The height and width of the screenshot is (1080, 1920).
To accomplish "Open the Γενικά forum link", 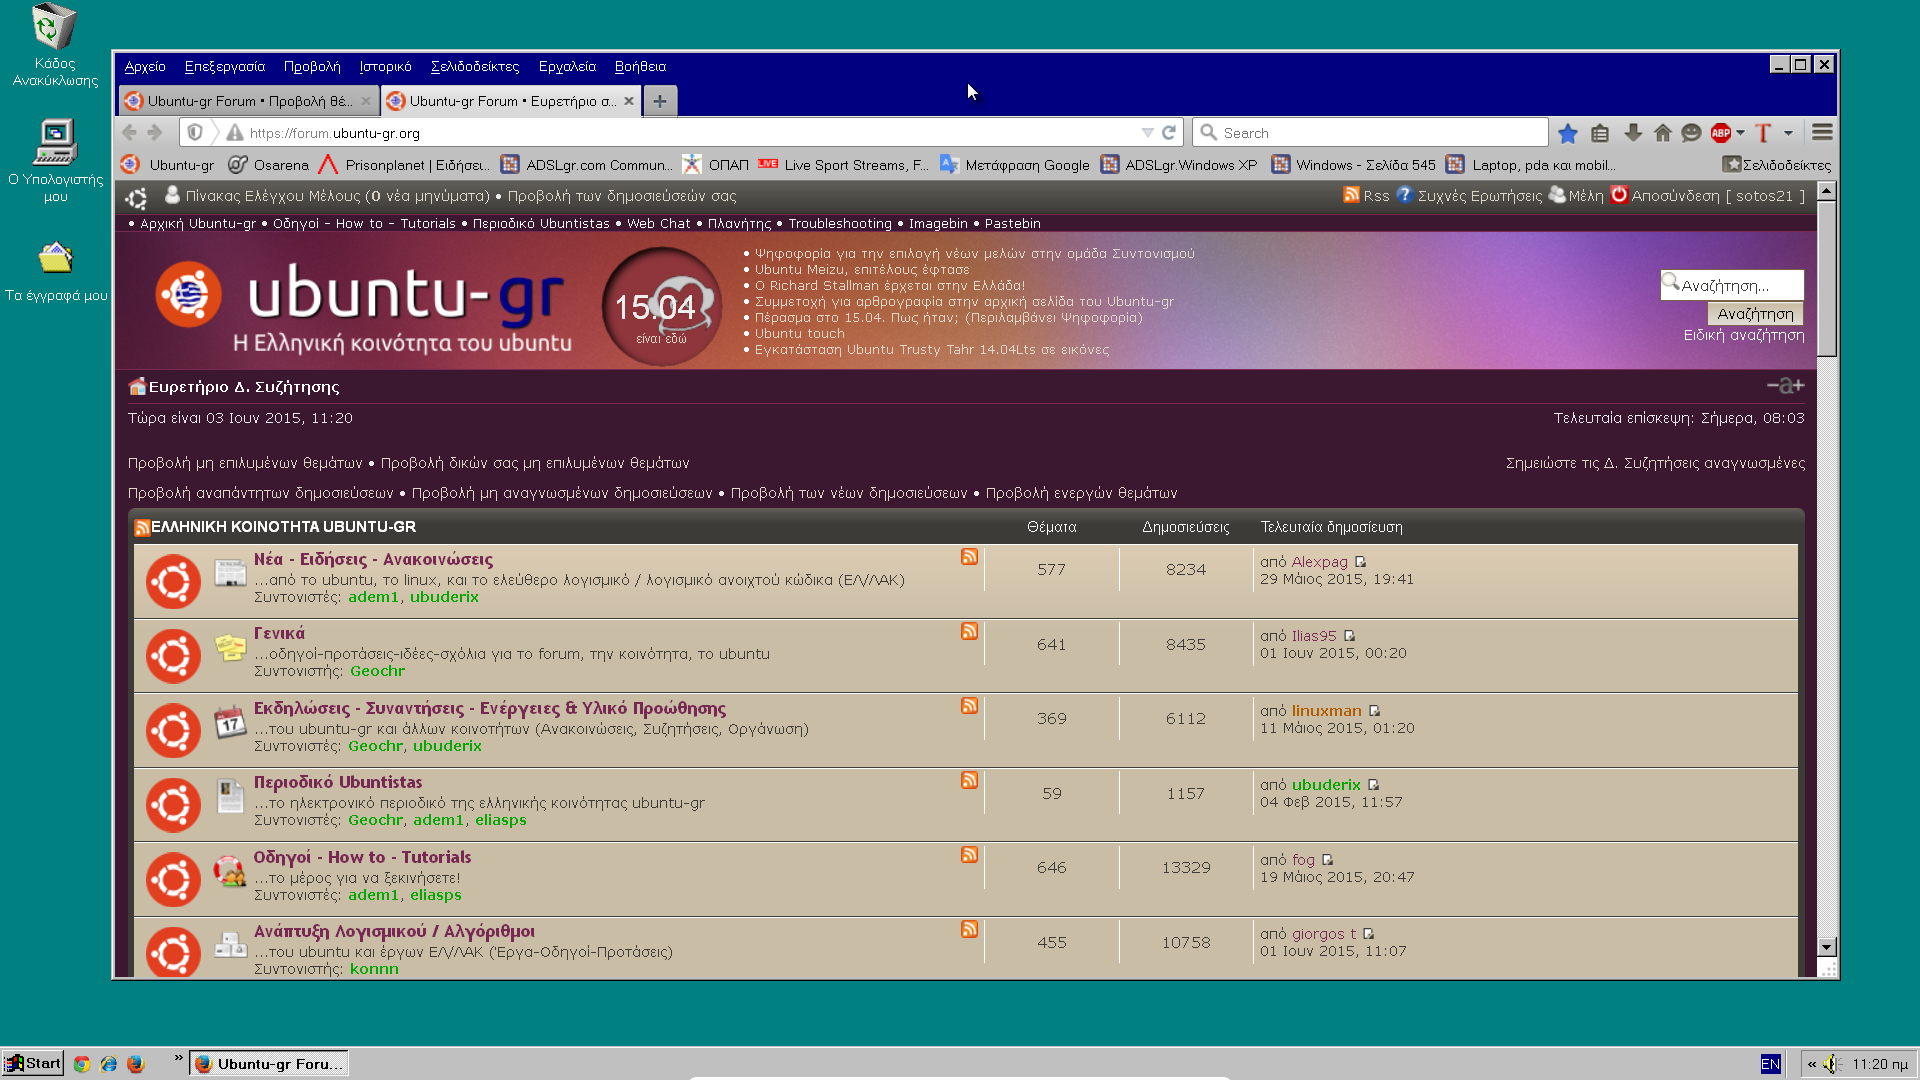I will pyautogui.click(x=279, y=633).
